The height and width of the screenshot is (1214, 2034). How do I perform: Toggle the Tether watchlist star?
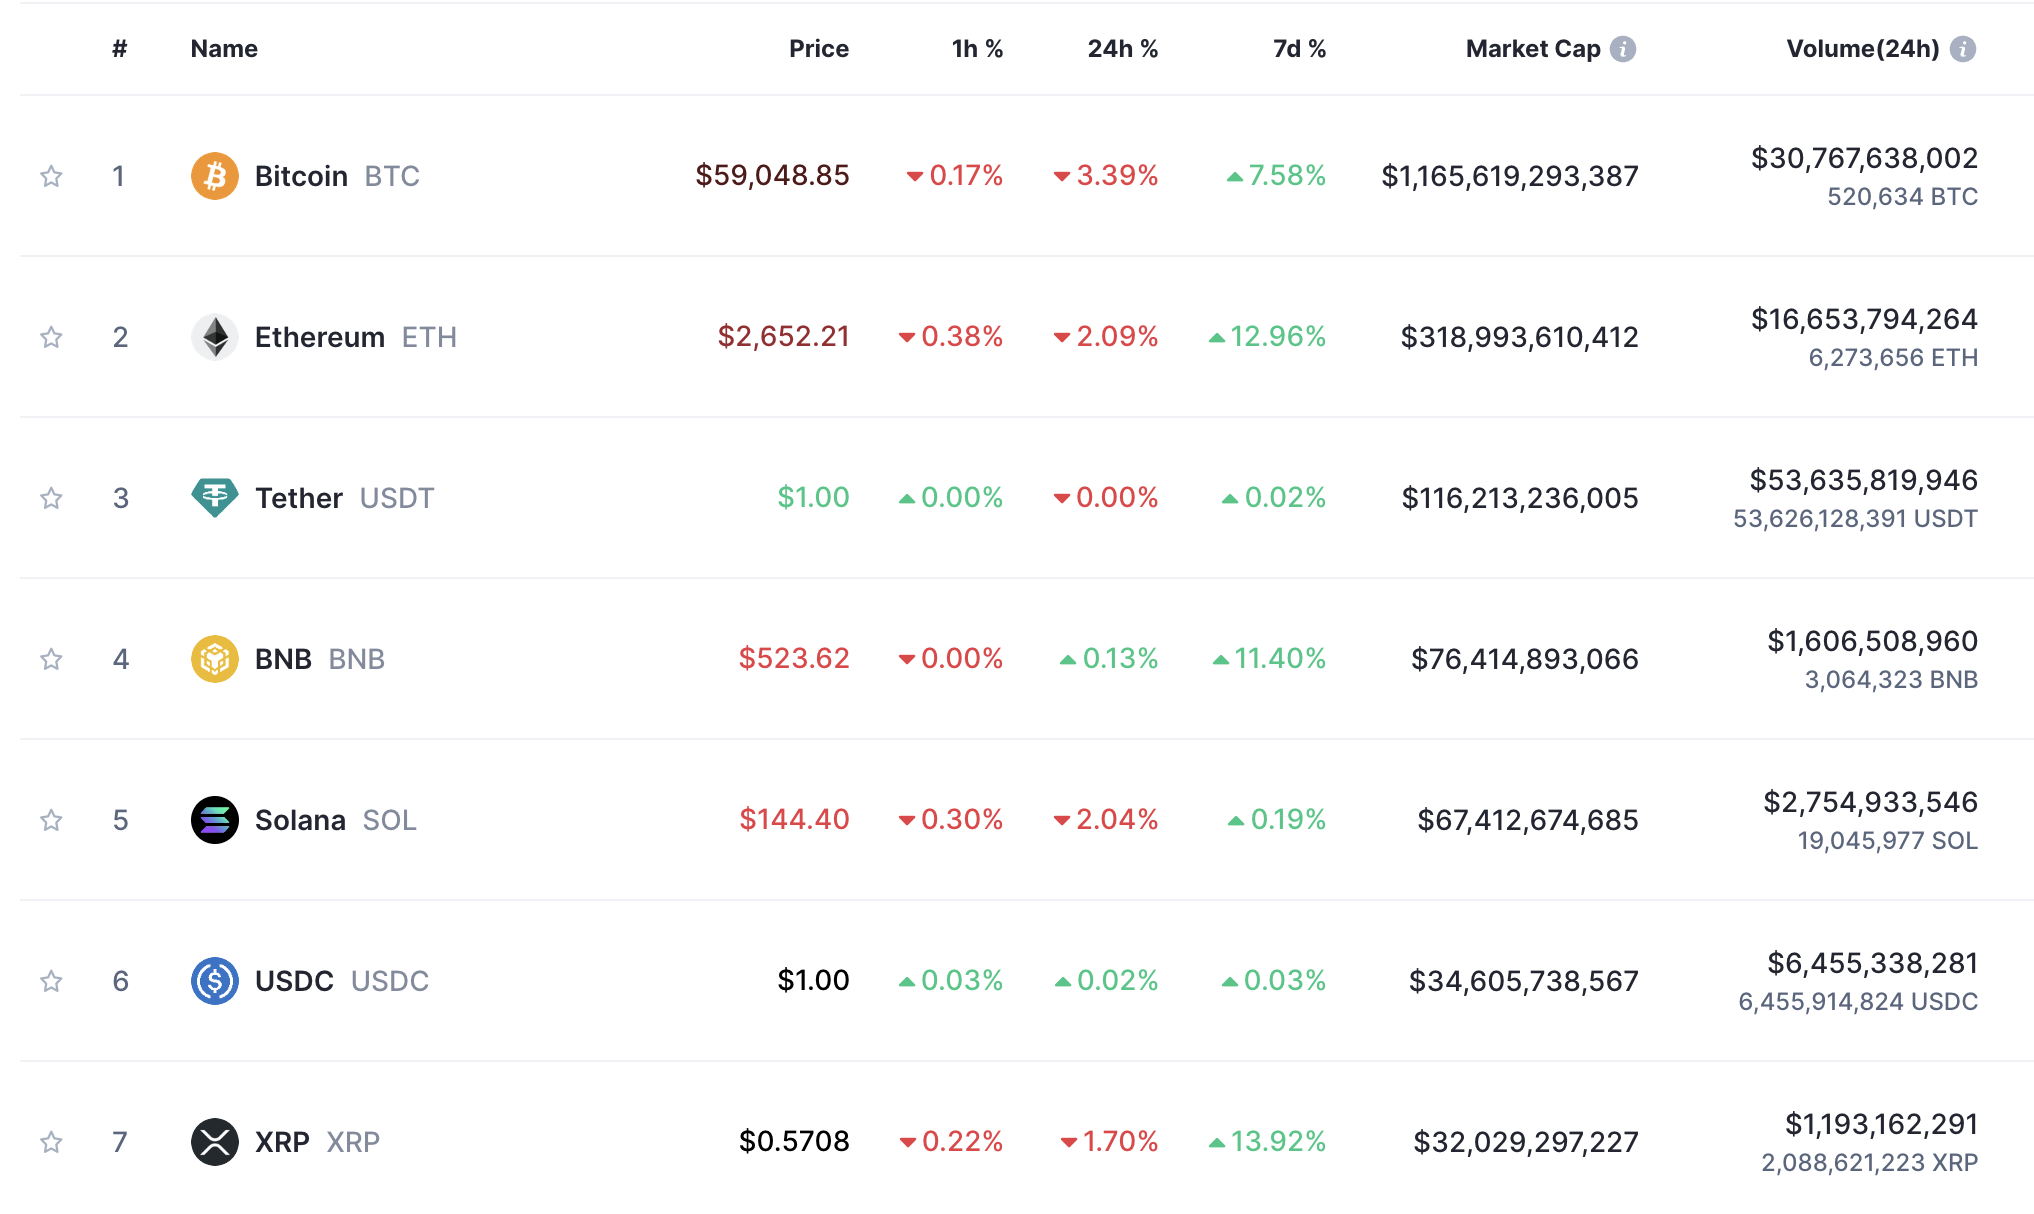[x=51, y=498]
